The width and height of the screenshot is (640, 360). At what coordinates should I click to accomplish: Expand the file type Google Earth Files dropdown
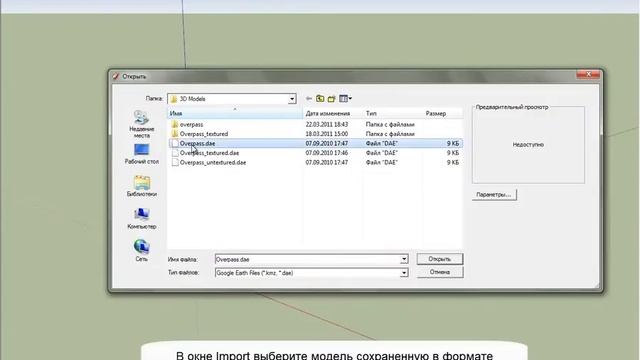[x=404, y=273]
